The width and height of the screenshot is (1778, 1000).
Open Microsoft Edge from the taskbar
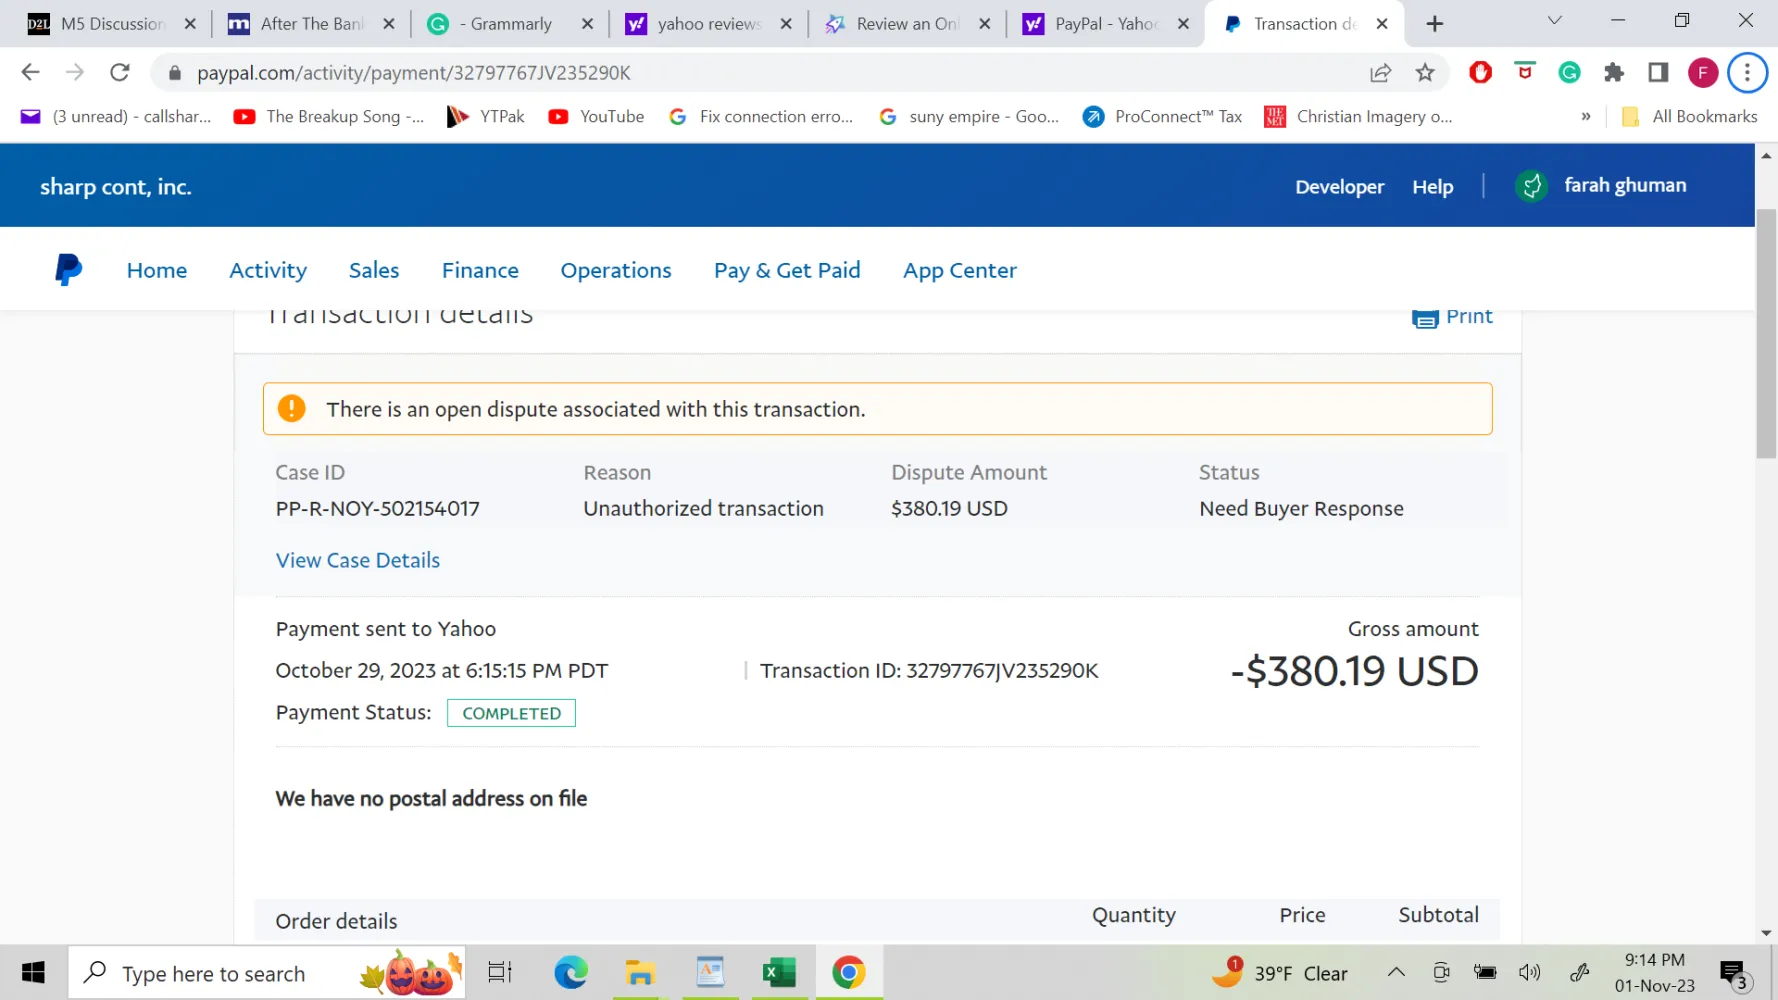click(571, 972)
